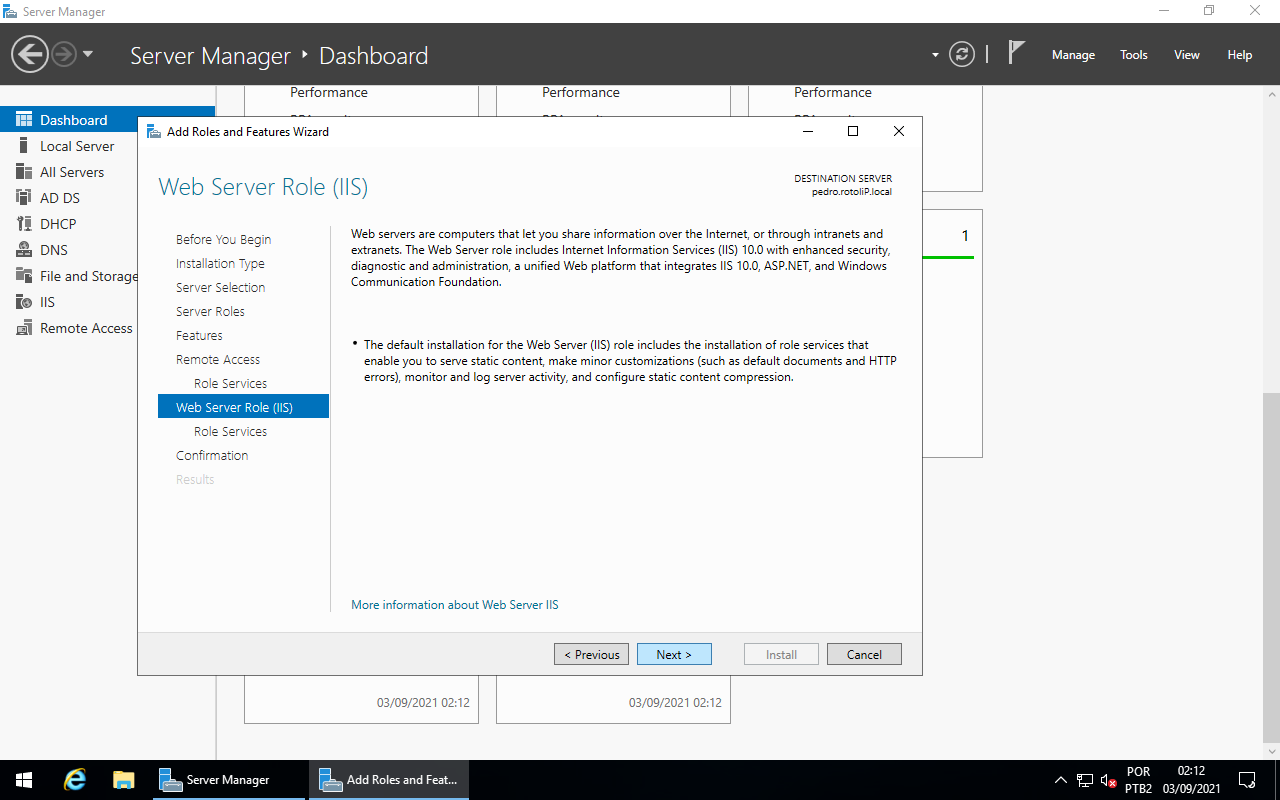Open the Tools menu
Screen dimensions: 1280x800
(1133, 55)
